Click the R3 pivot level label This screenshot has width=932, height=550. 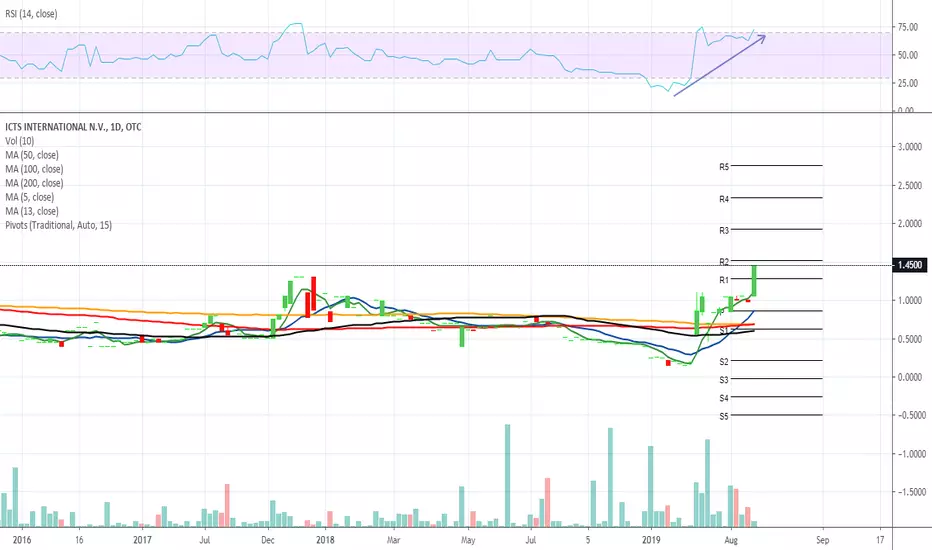point(724,230)
